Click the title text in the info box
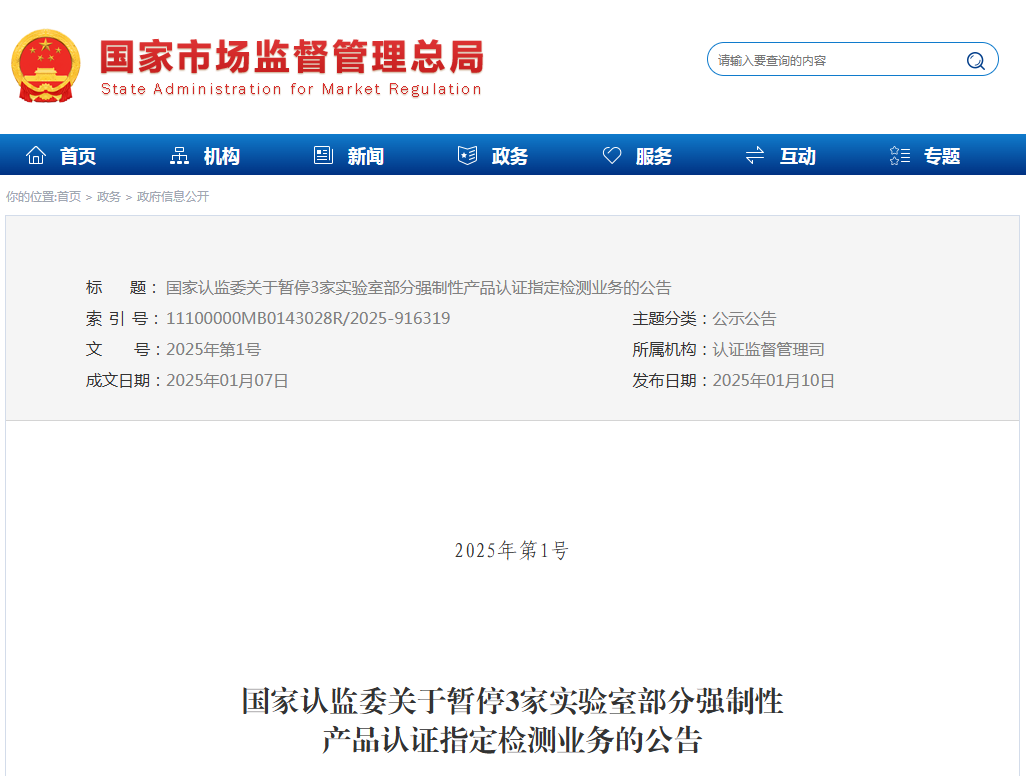Image resolution: width=1026 pixels, height=776 pixels. [419, 287]
